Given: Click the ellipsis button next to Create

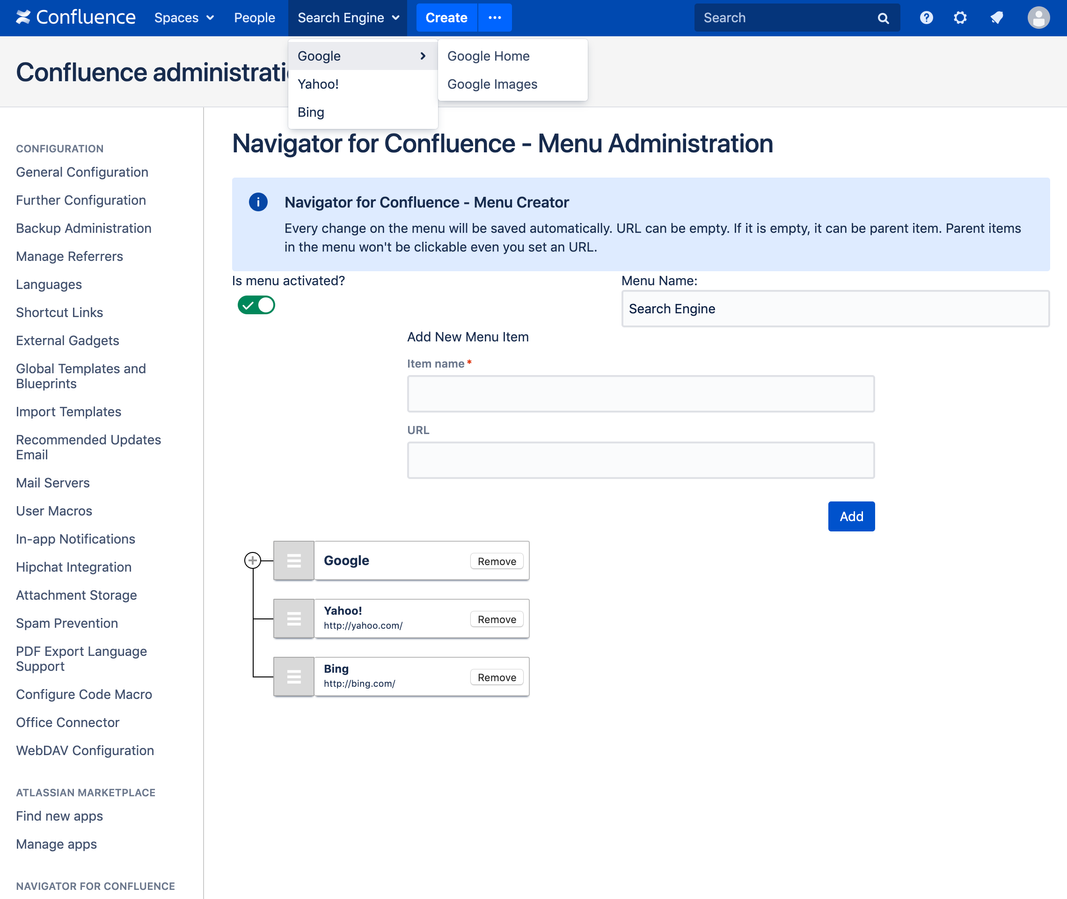Looking at the screenshot, I should (x=495, y=18).
